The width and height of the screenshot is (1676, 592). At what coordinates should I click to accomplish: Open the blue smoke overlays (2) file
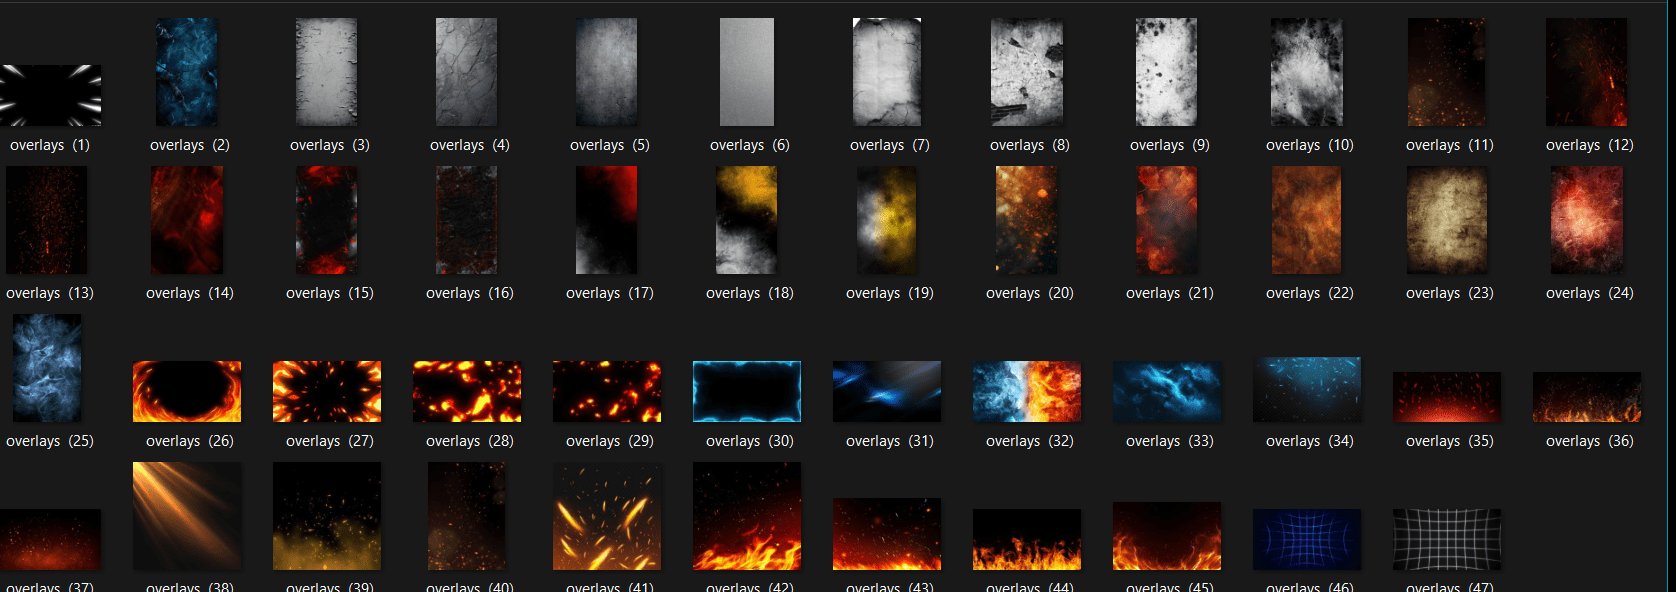187,72
